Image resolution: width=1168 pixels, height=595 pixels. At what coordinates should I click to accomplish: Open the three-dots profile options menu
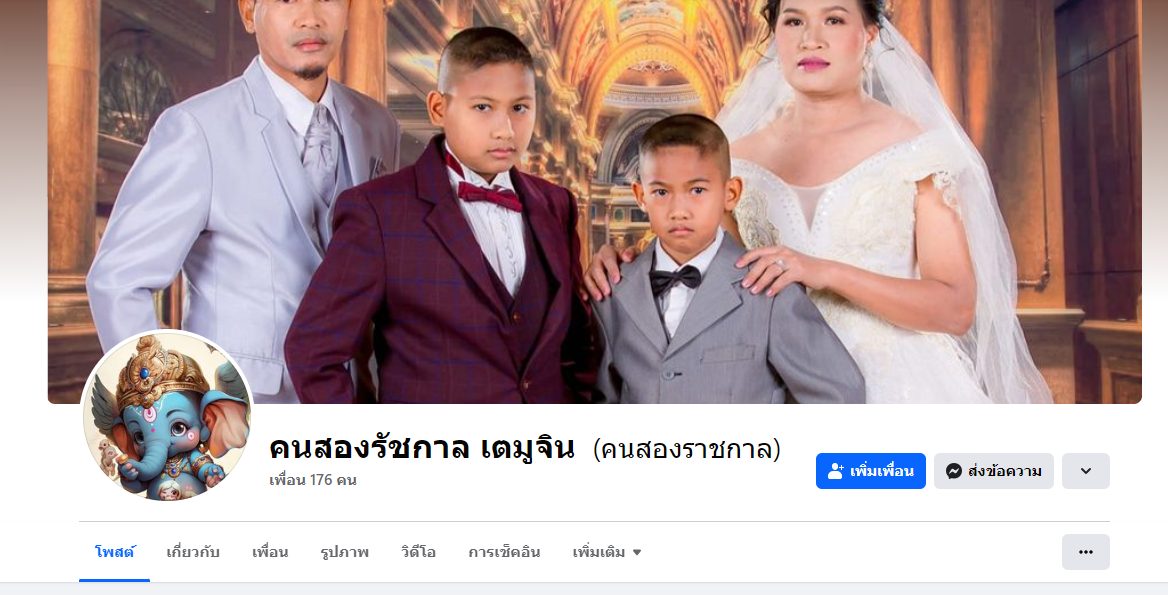(1085, 552)
